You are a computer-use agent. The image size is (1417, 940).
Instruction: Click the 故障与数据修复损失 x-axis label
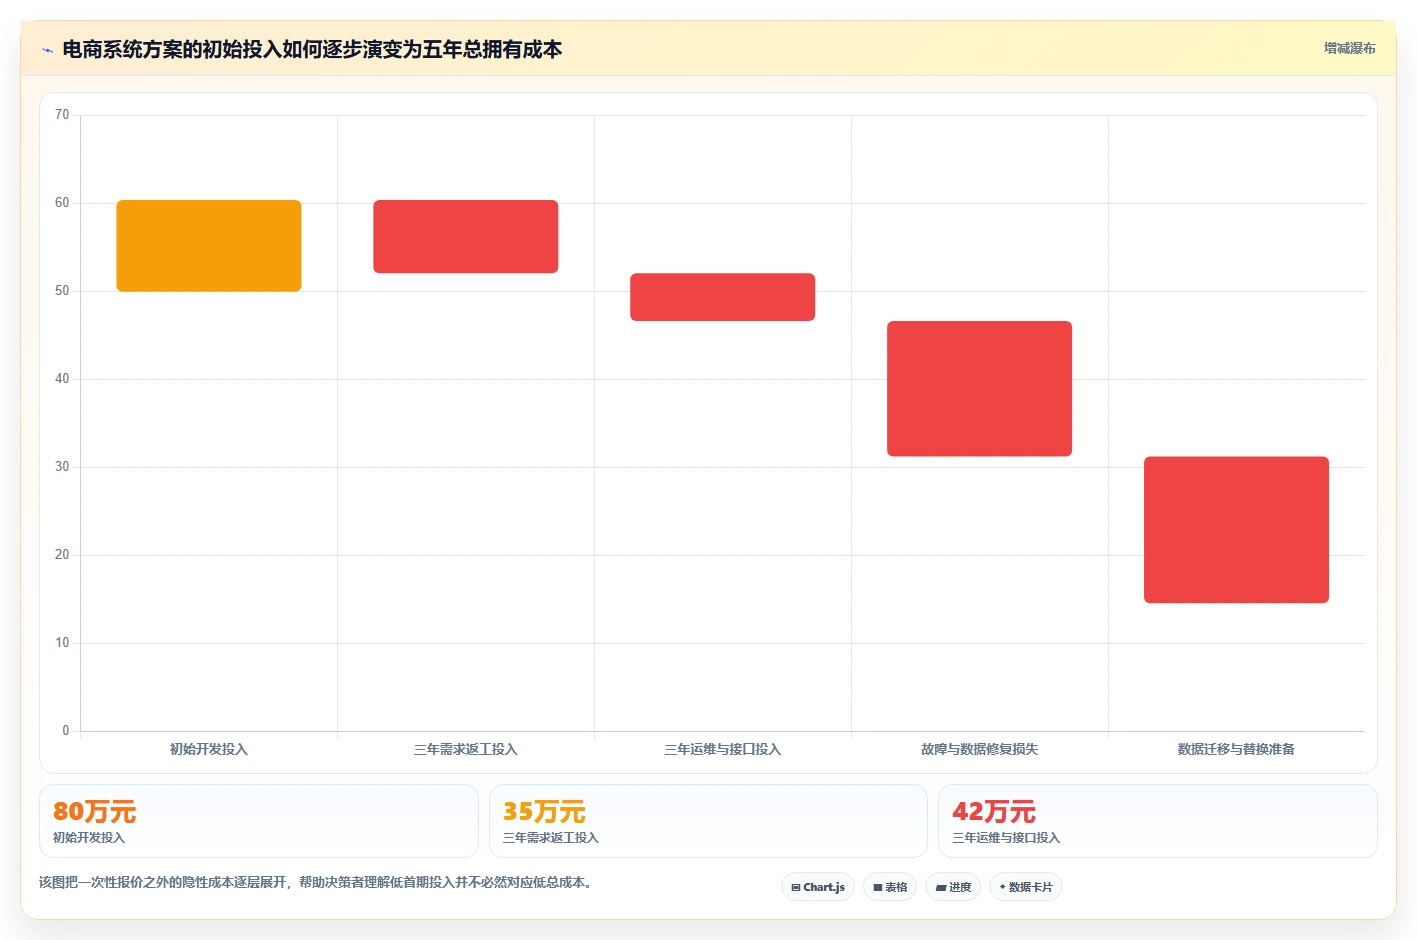pos(980,749)
